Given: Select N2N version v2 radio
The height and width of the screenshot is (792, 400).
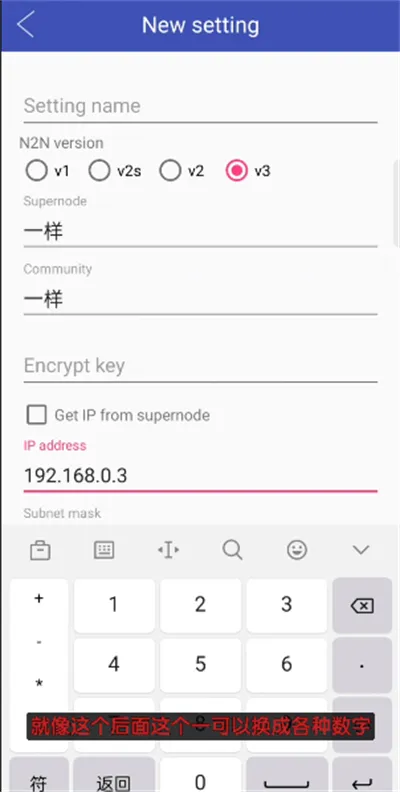Looking at the screenshot, I should pos(182,171).
